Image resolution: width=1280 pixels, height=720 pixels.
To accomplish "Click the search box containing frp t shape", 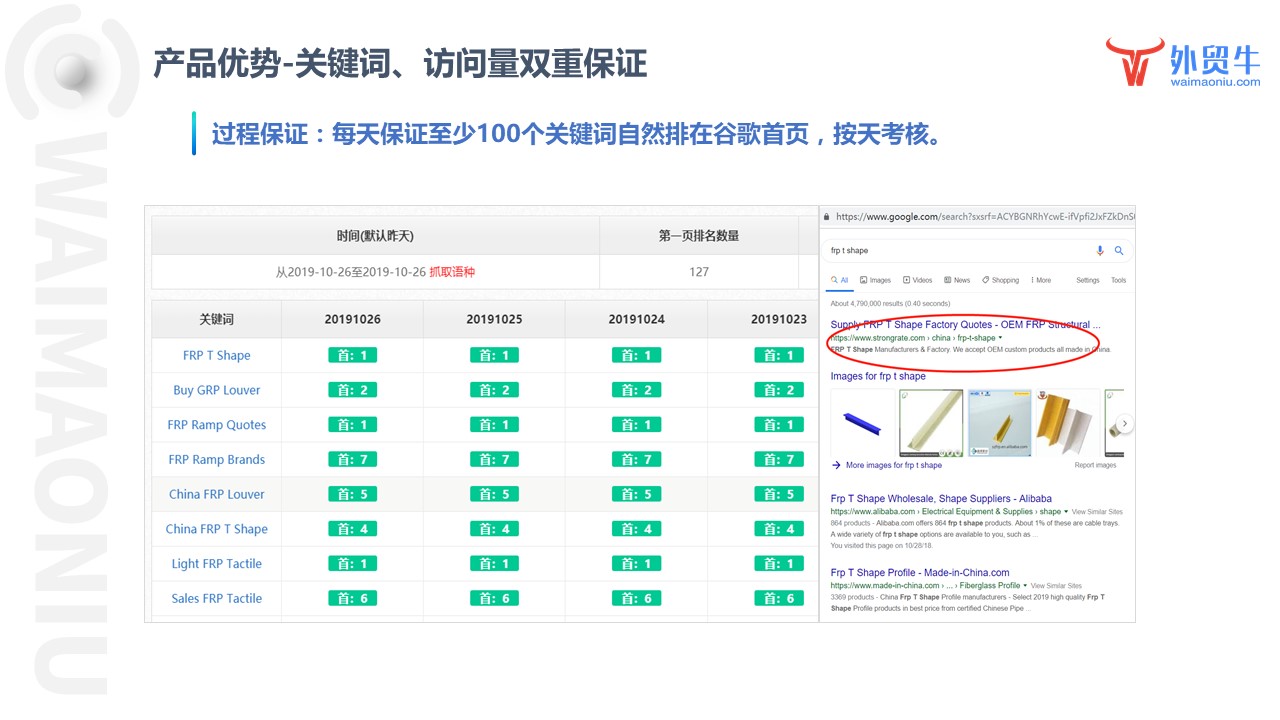I will pos(950,251).
